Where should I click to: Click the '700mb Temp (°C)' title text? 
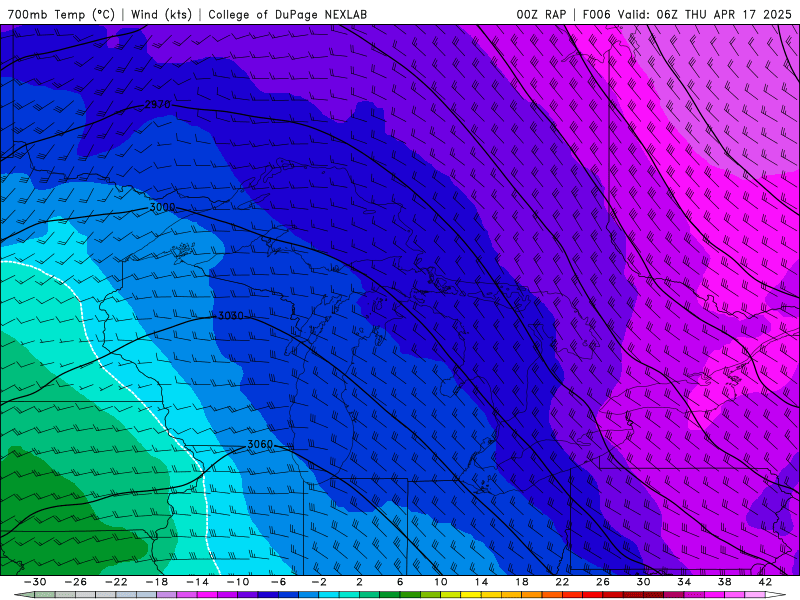point(61,14)
